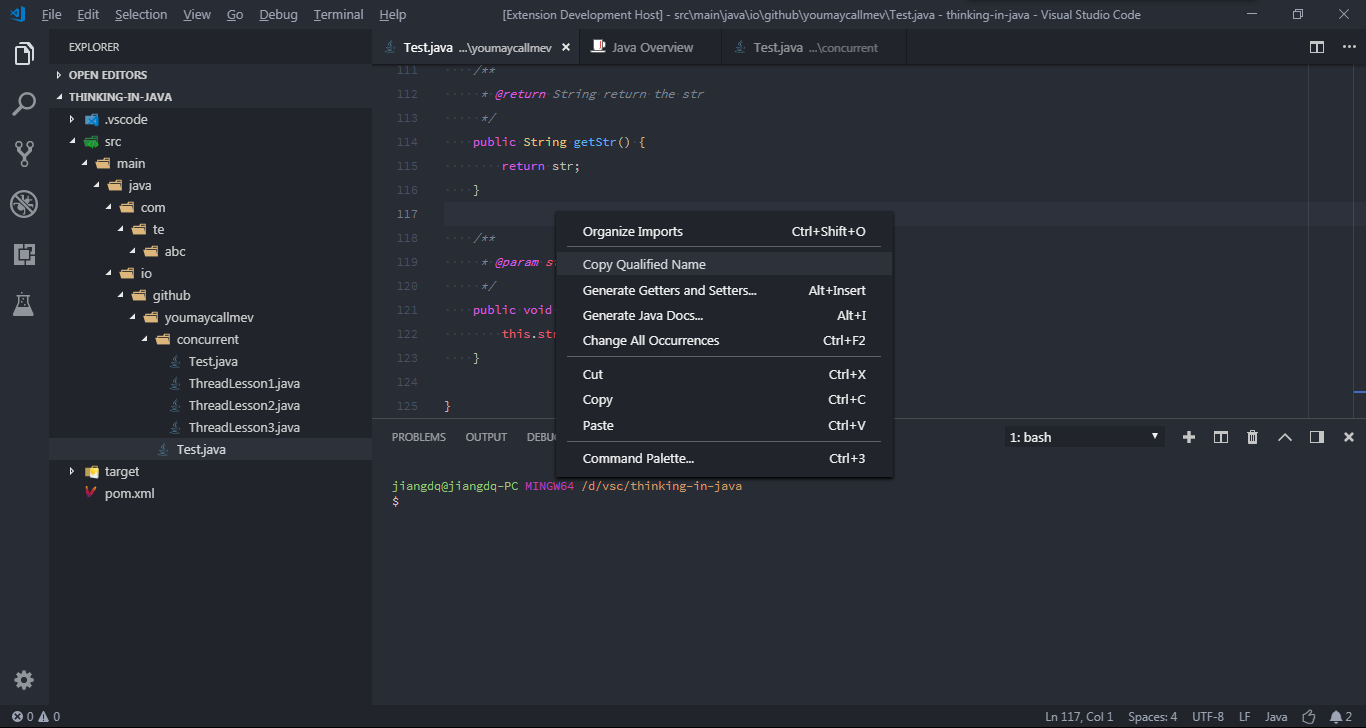Open ThreadLesson1.java in explorer

point(244,383)
